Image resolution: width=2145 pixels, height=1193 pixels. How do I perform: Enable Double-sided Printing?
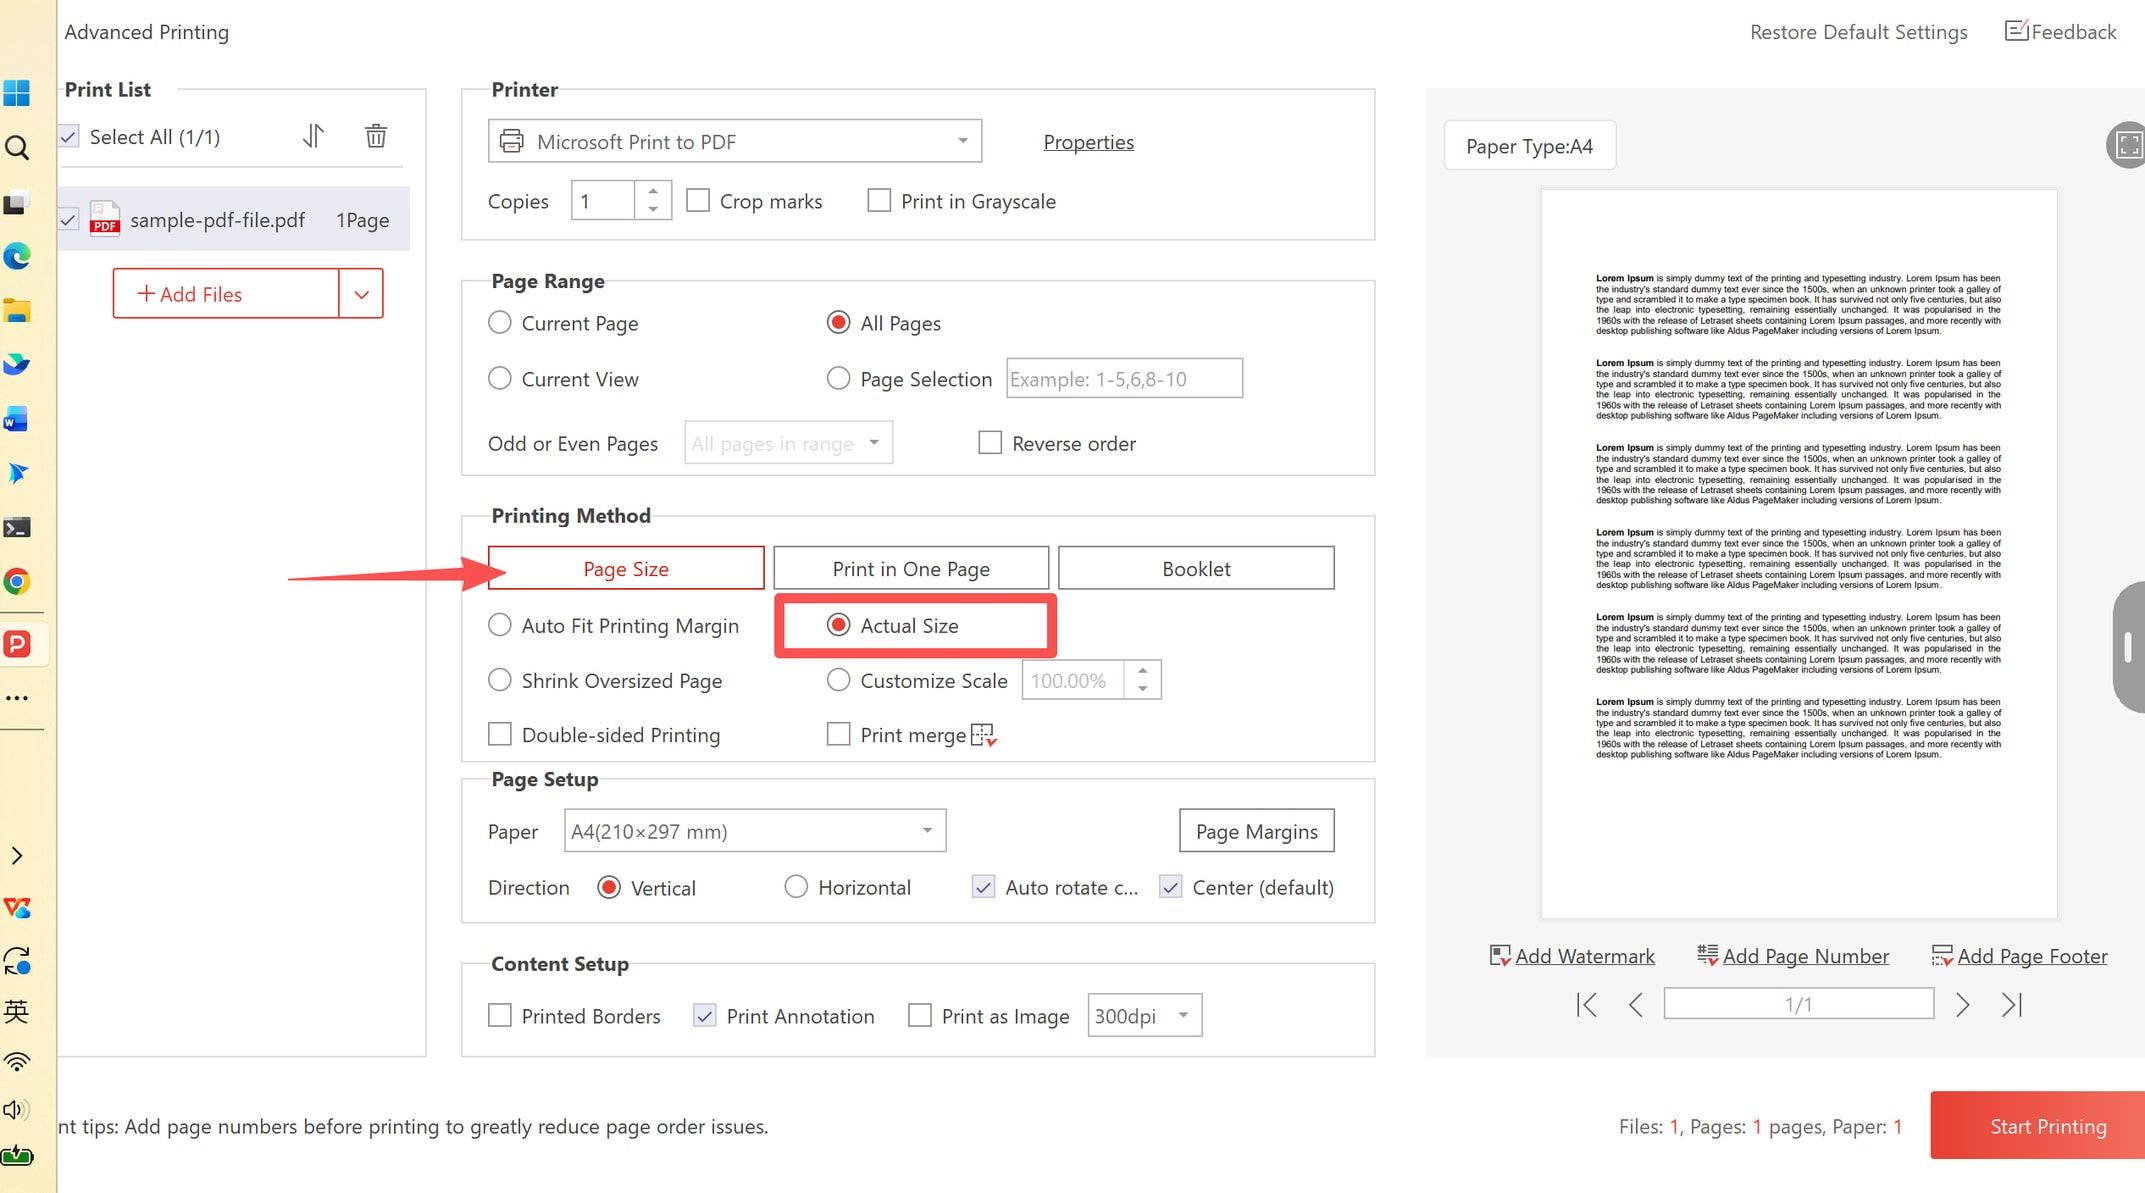[500, 735]
